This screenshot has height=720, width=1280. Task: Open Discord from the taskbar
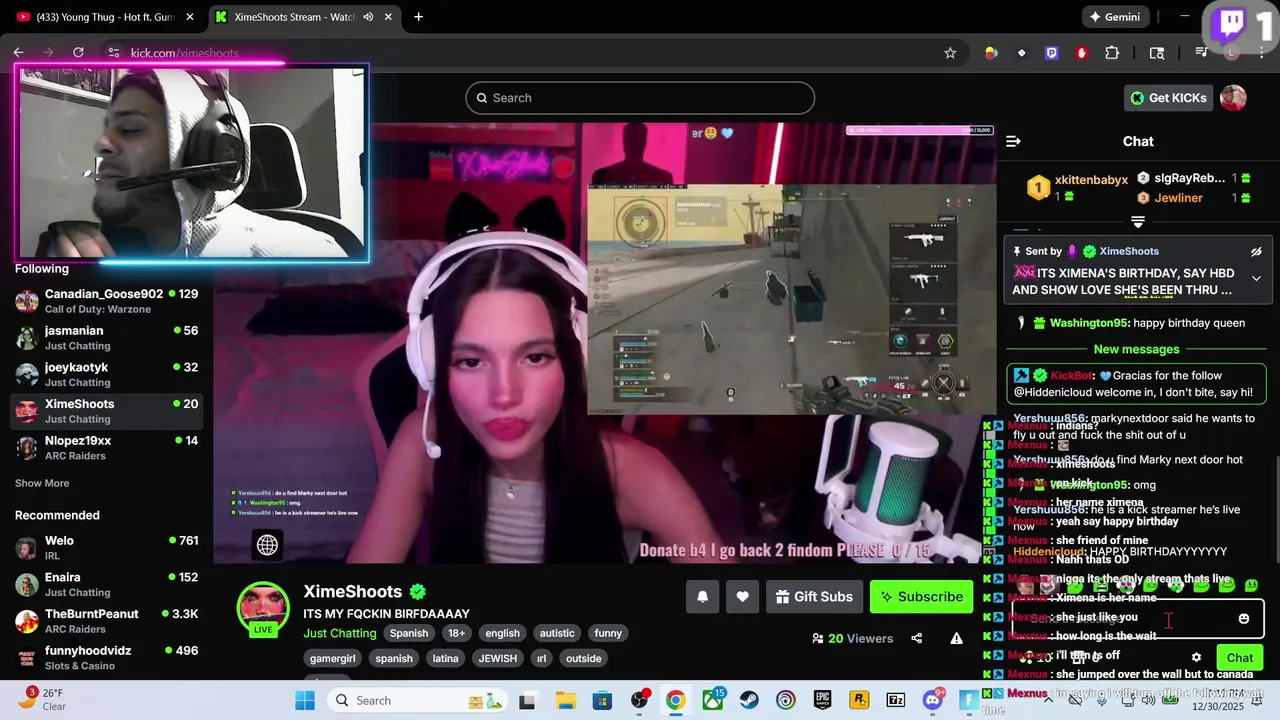933,700
